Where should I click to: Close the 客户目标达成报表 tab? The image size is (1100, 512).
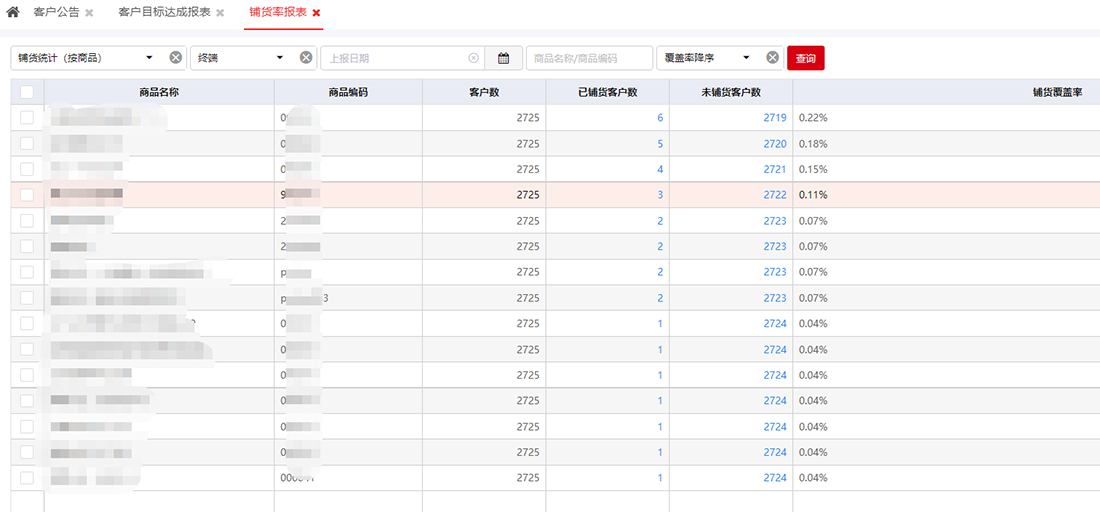(220, 13)
